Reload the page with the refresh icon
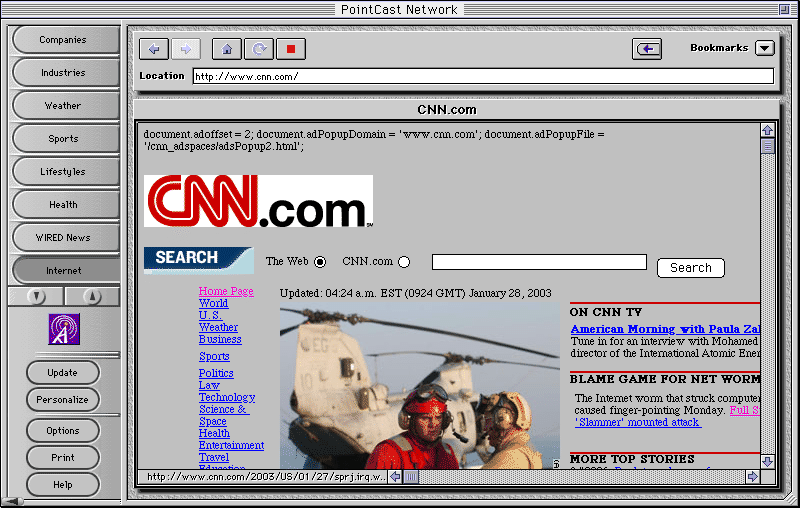This screenshot has width=800, height=508. [259, 49]
